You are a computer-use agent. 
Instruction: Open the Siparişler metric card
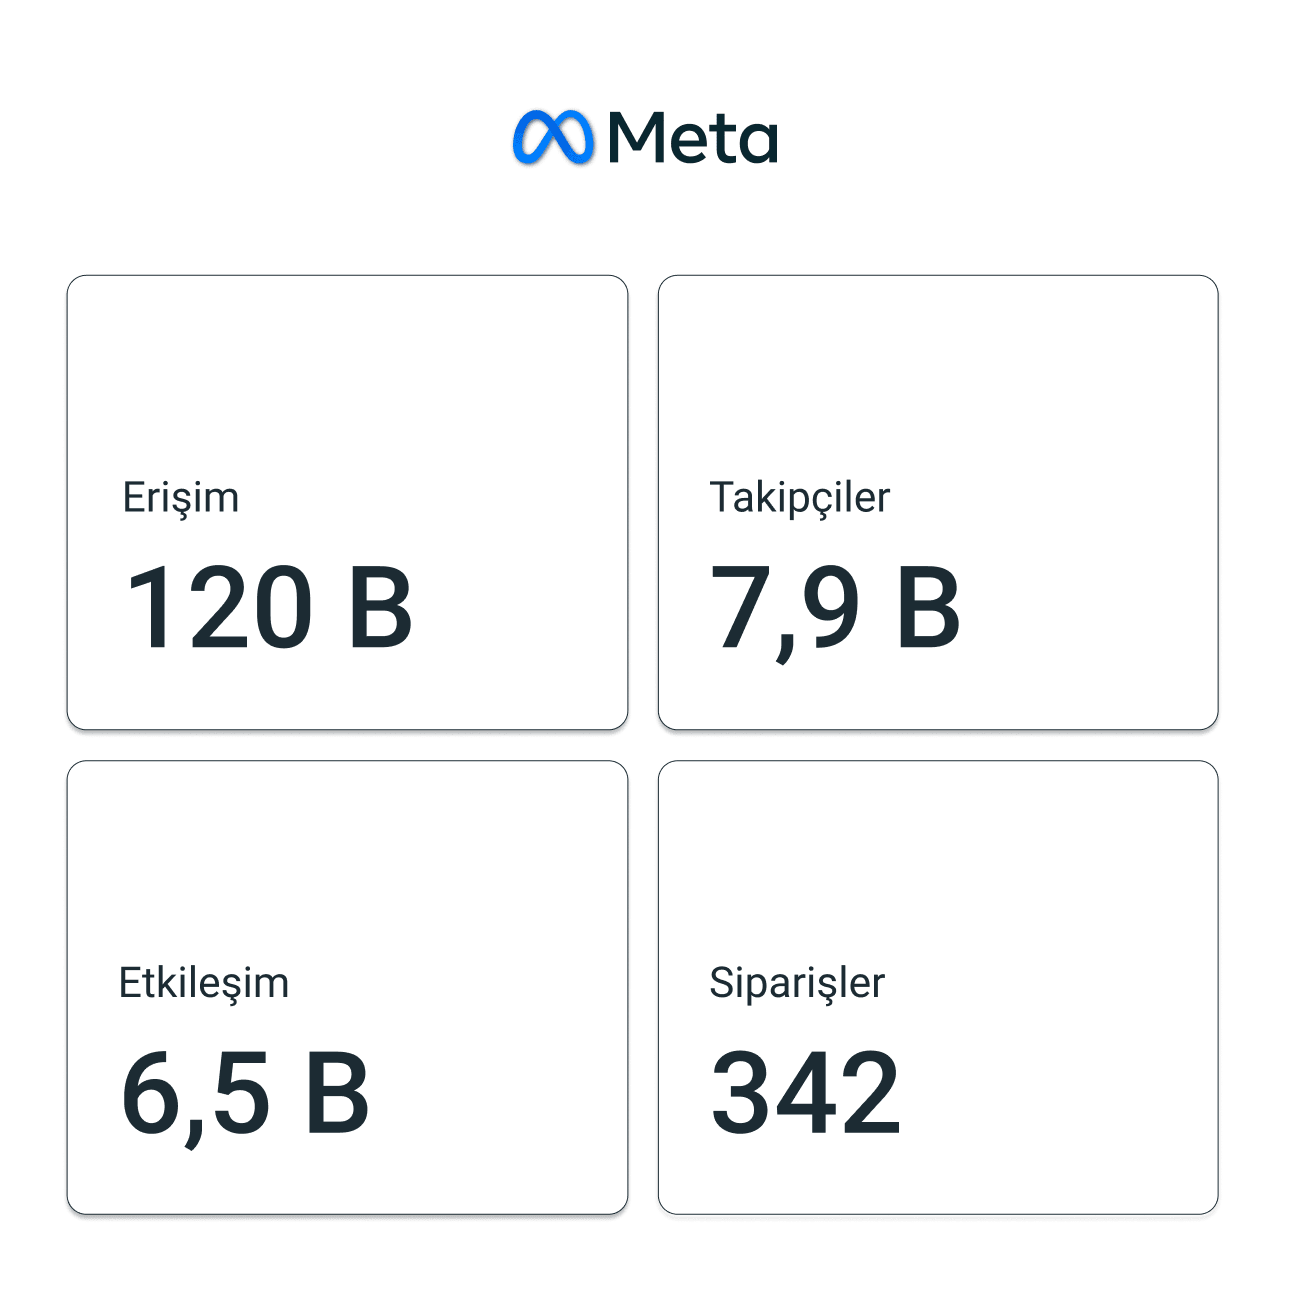click(938, 987)
